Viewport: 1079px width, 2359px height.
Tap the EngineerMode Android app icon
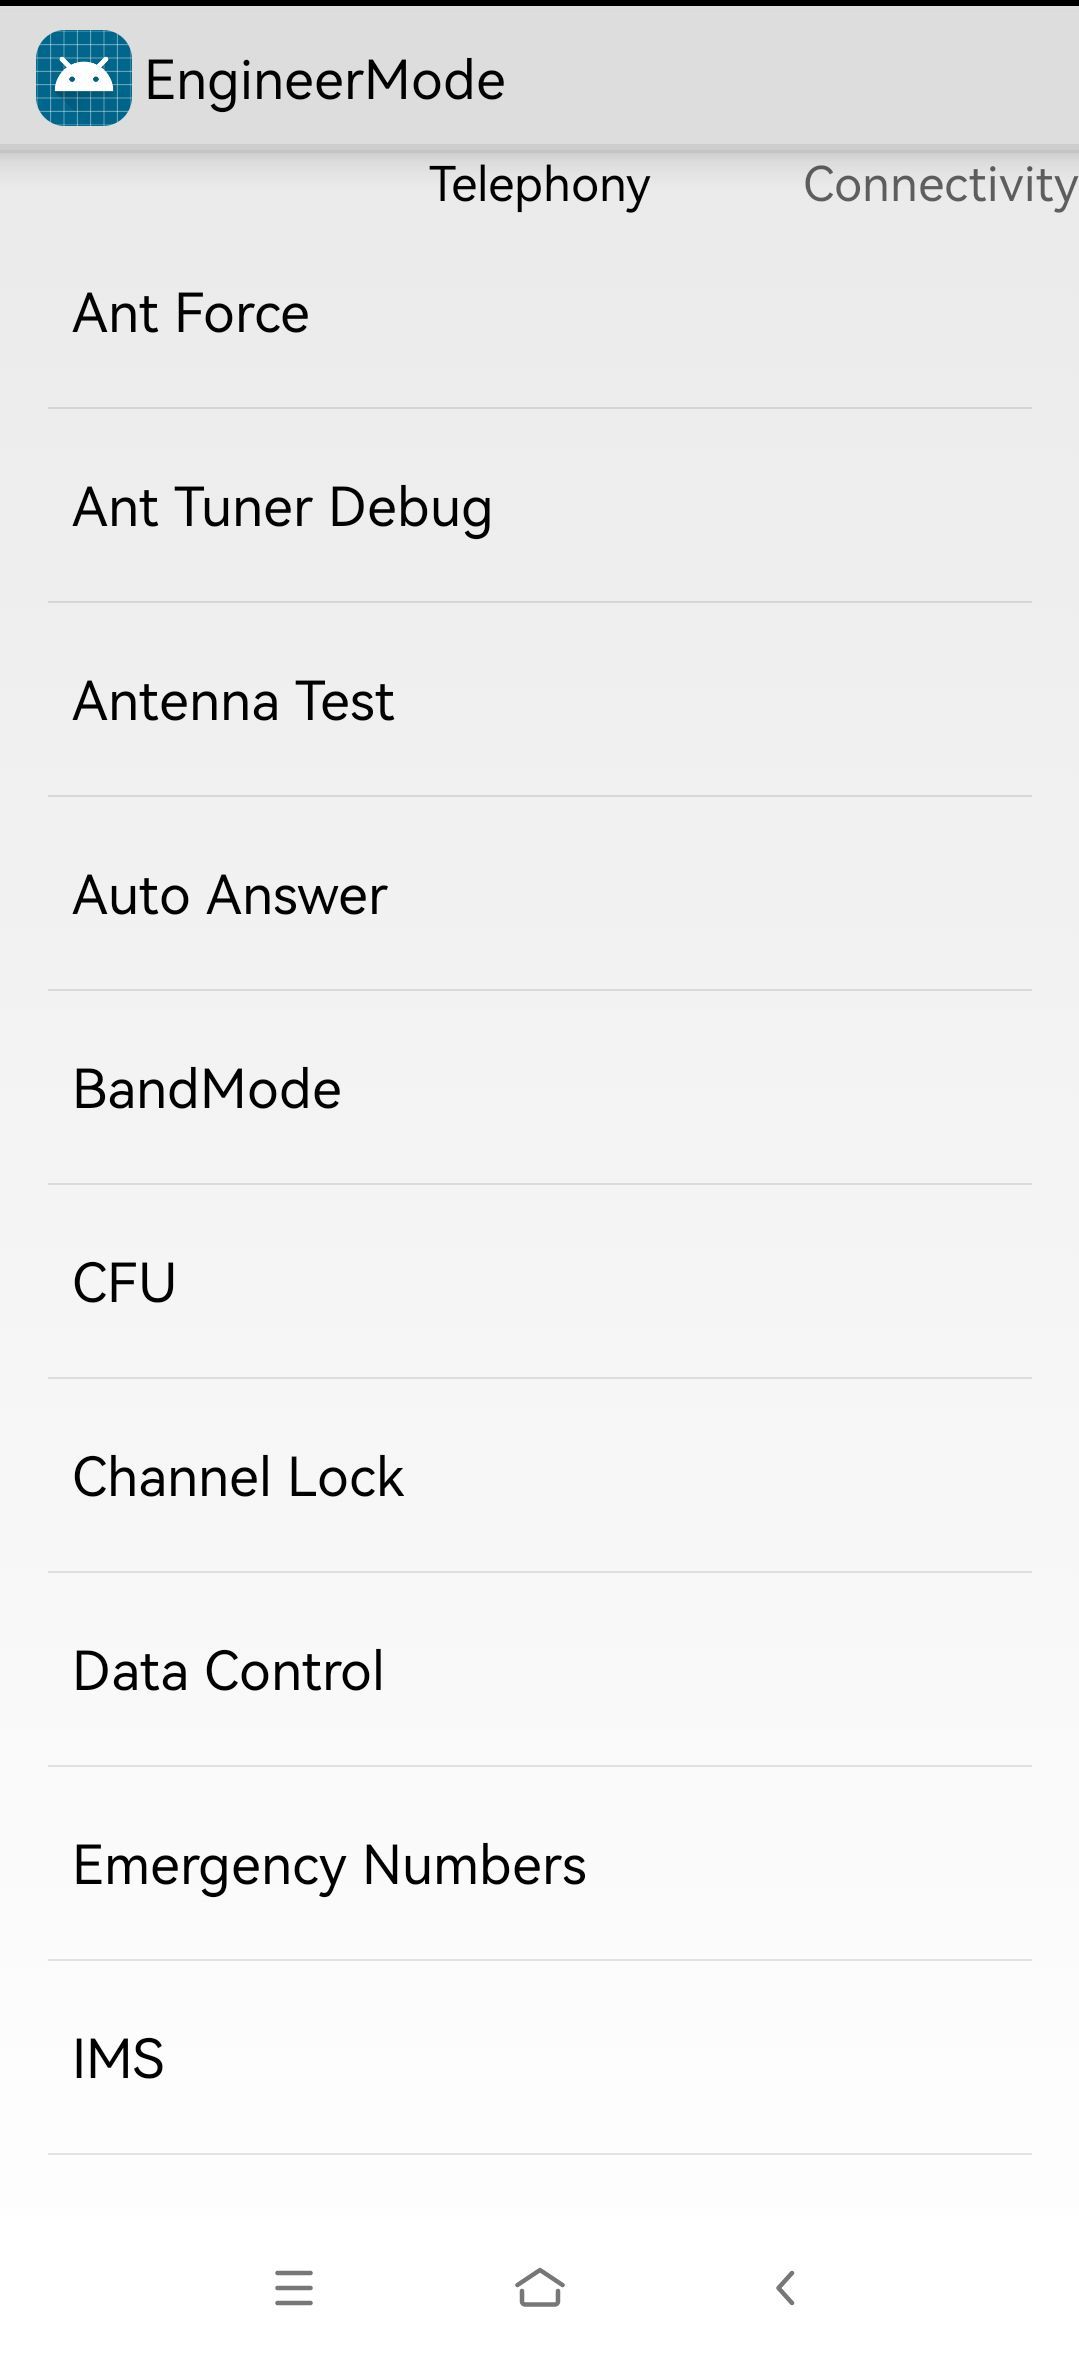84,78
